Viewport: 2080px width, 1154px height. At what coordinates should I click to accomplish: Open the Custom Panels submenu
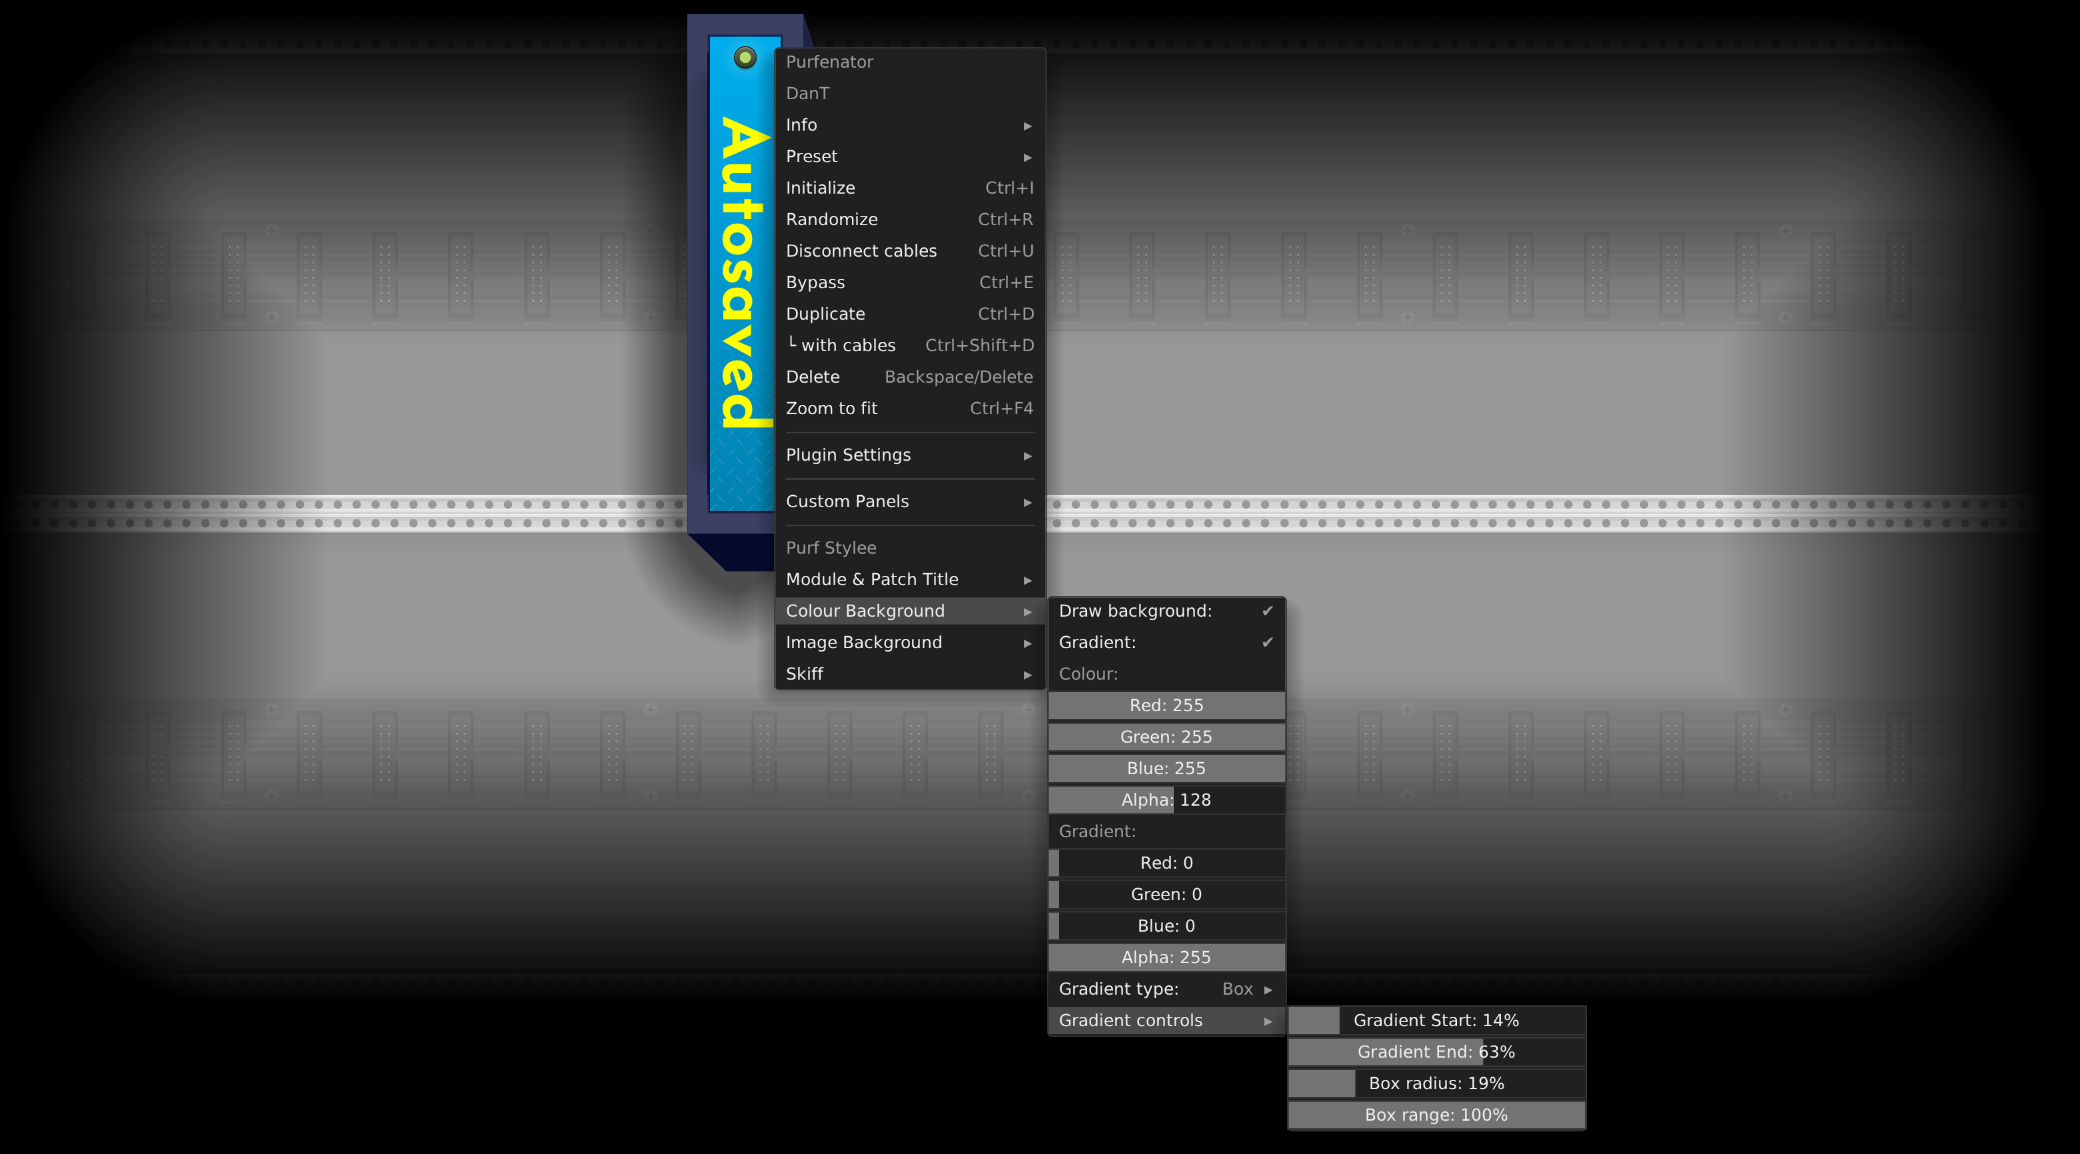908,501
